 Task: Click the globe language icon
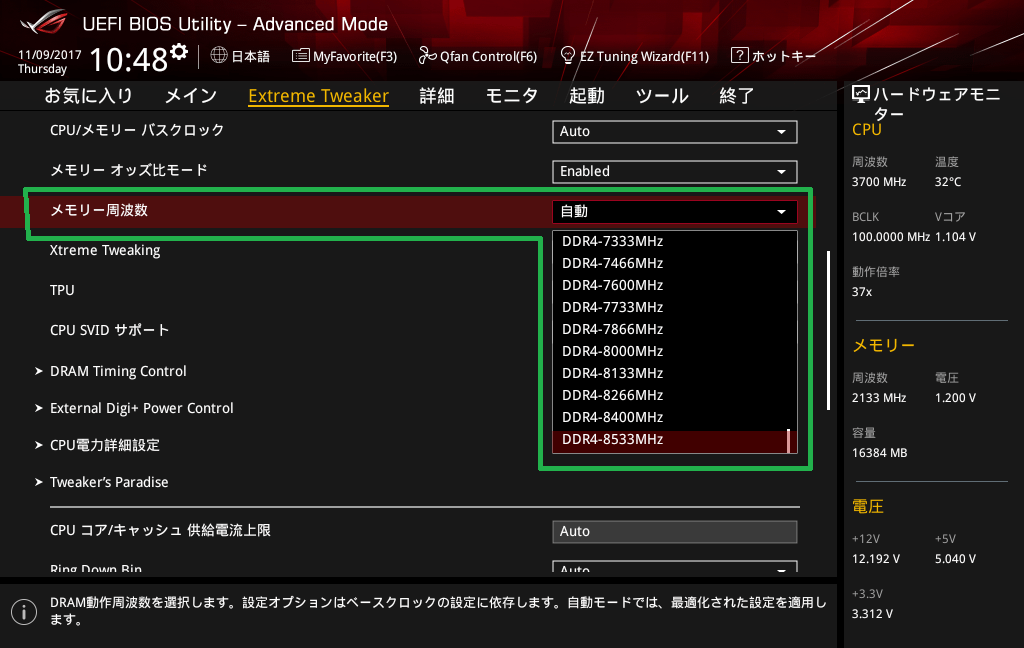(219, 56)
